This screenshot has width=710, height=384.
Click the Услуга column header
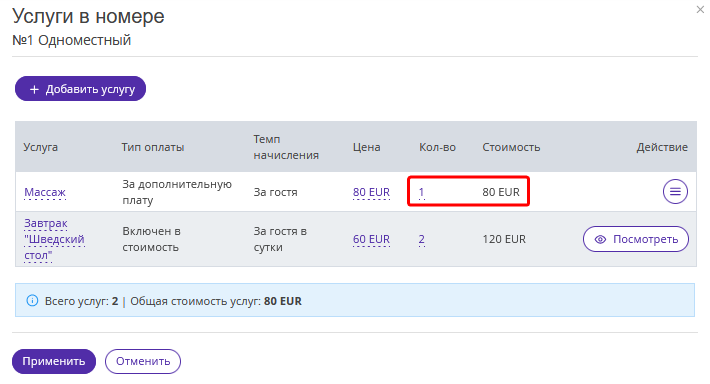coord(41,147)
